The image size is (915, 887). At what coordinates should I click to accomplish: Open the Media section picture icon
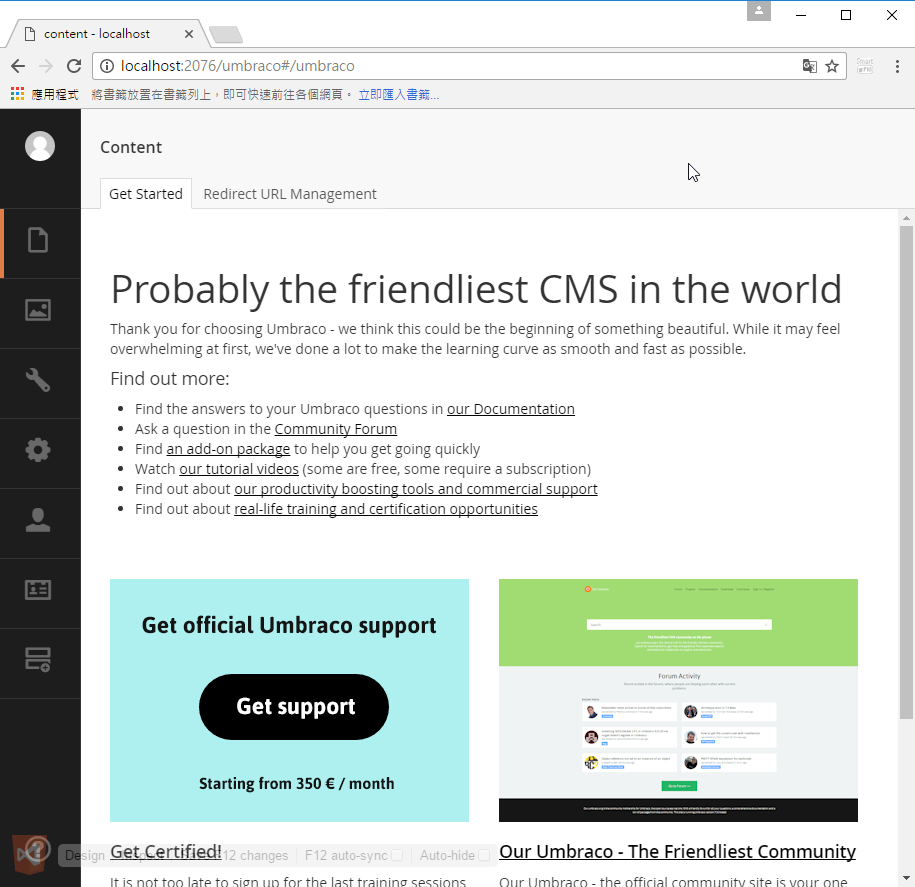(x=38, y=310)
